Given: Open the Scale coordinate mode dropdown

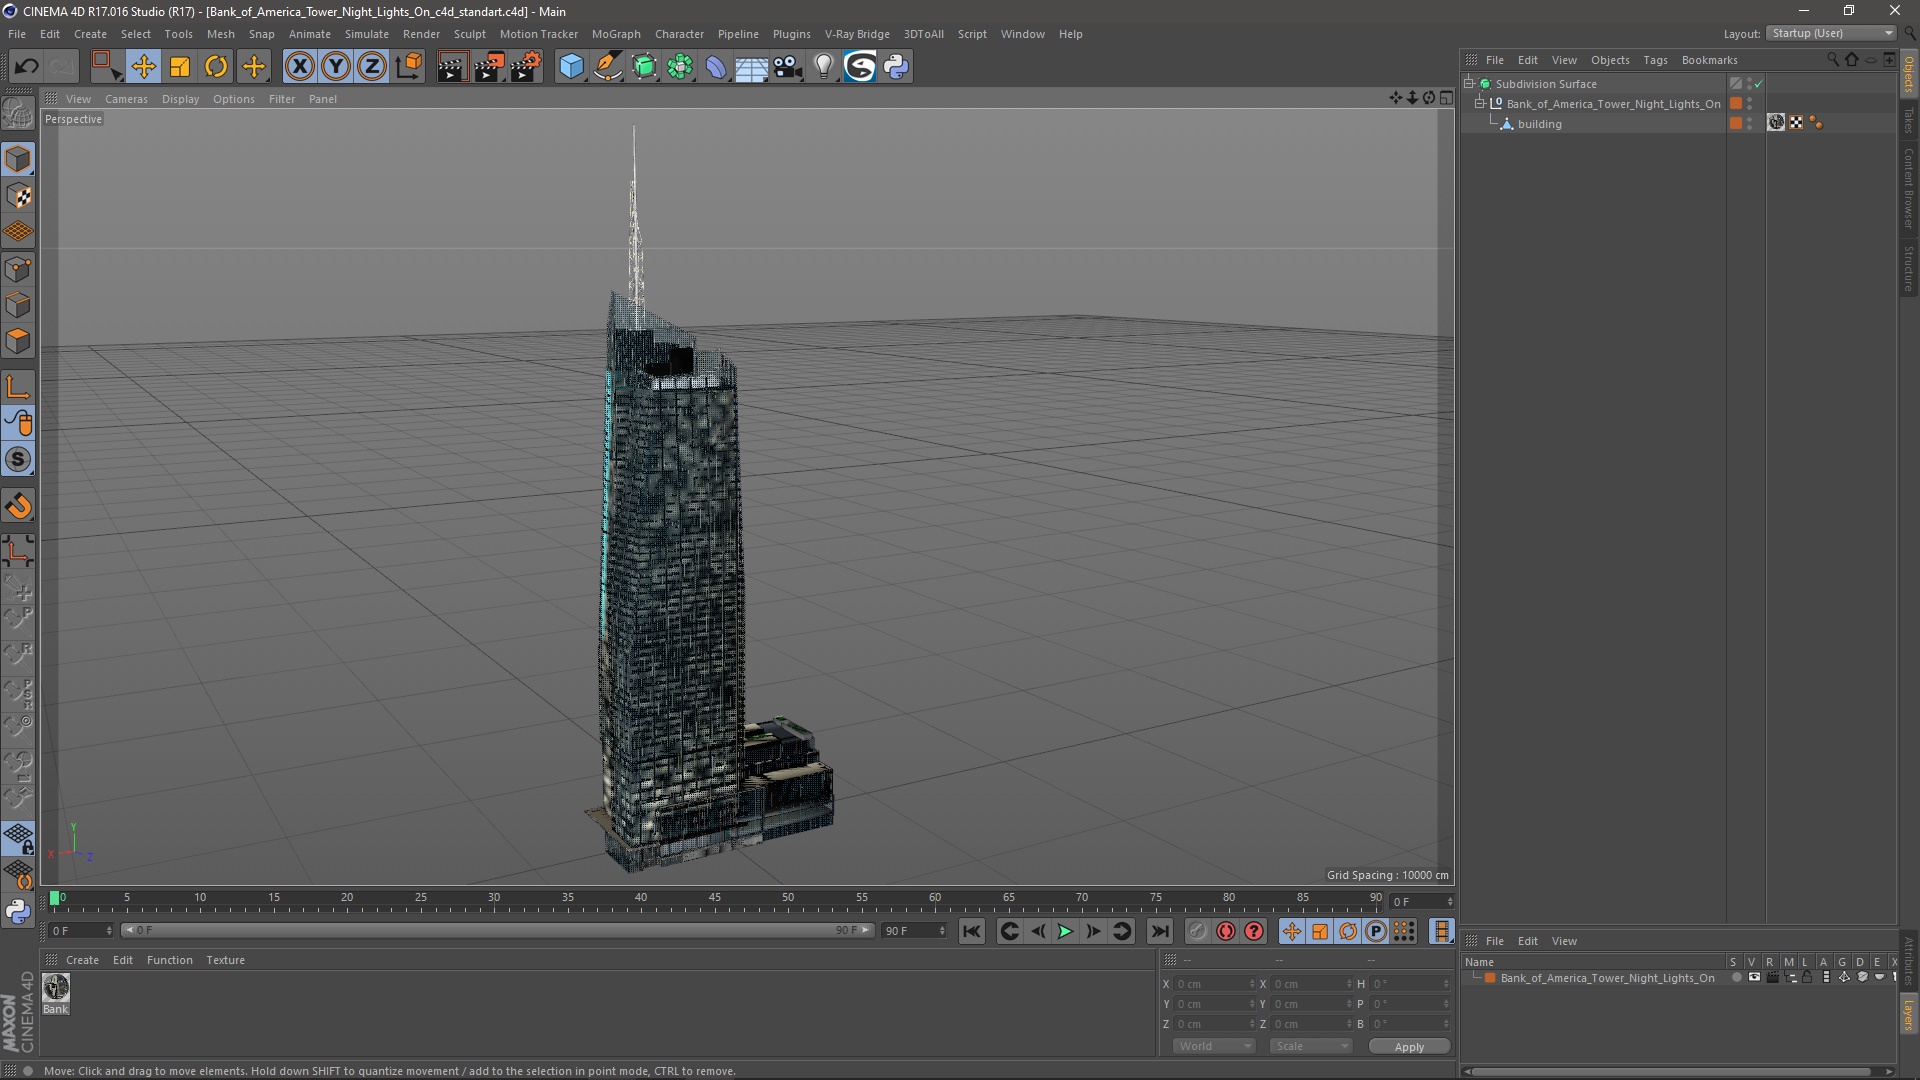Looking at the screenshot, I should tap(1311, 1046).
